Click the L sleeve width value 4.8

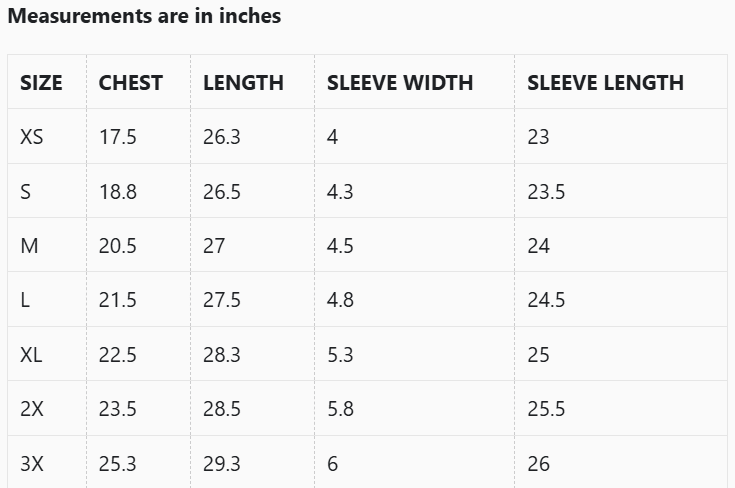340,300
